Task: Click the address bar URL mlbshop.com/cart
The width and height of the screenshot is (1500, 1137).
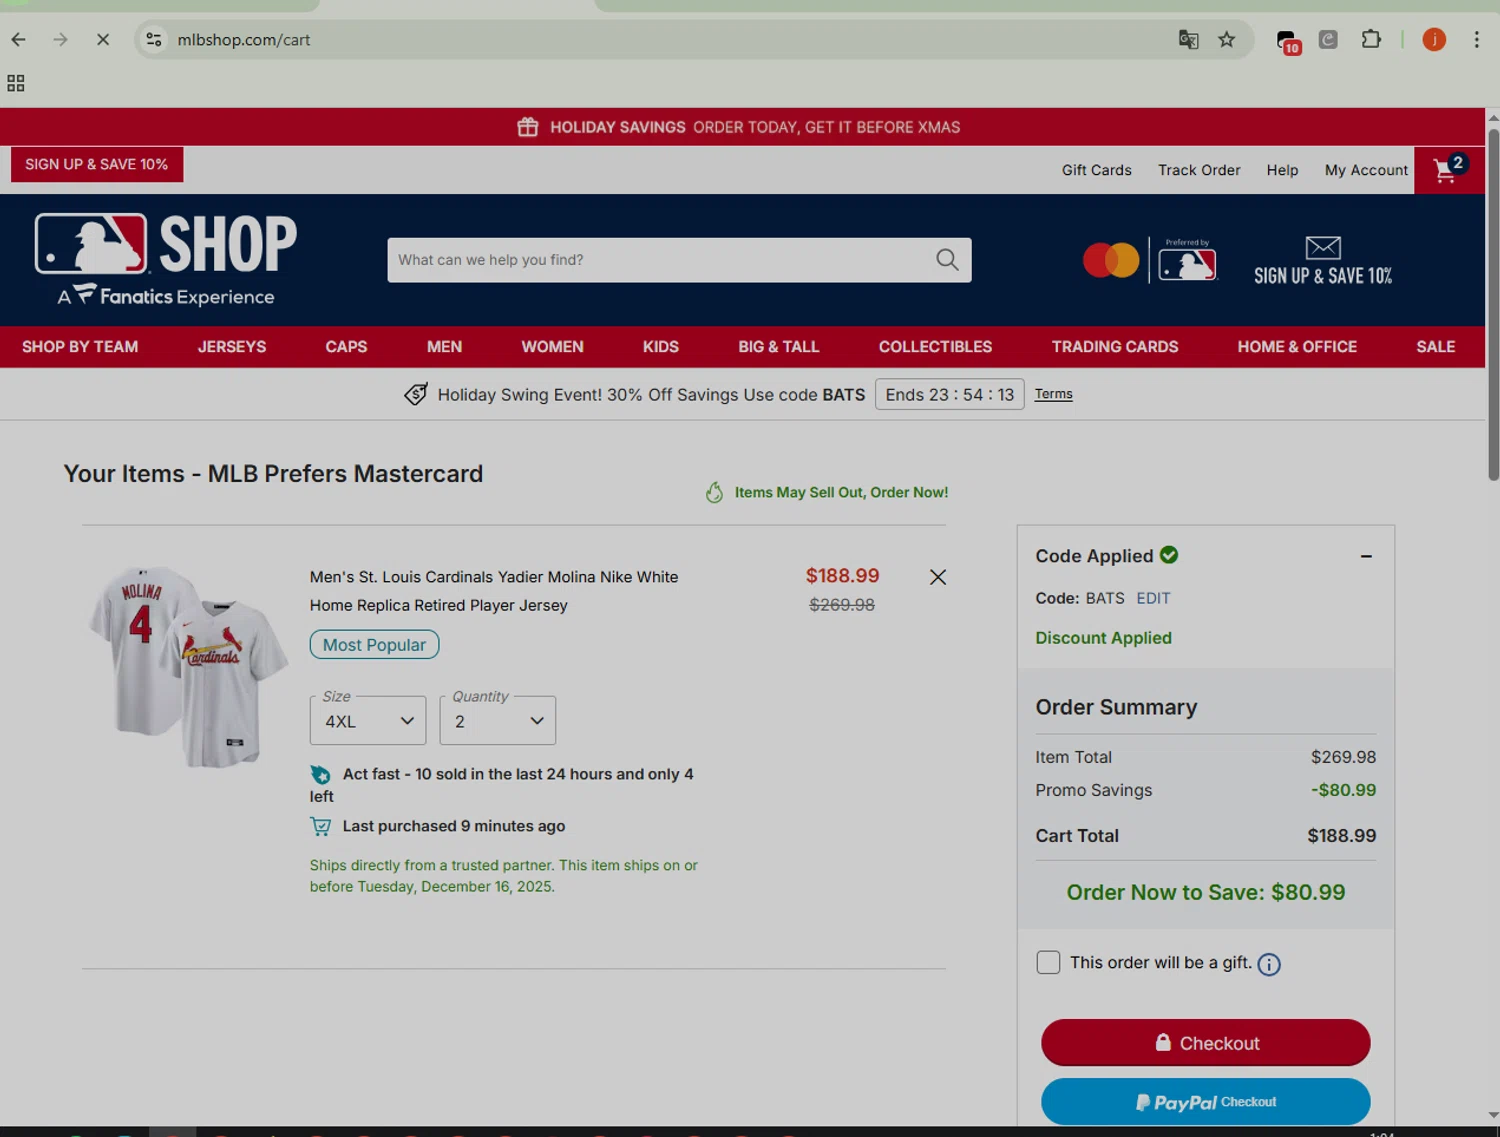Action: pyautogui.click(x=244, y=40)
